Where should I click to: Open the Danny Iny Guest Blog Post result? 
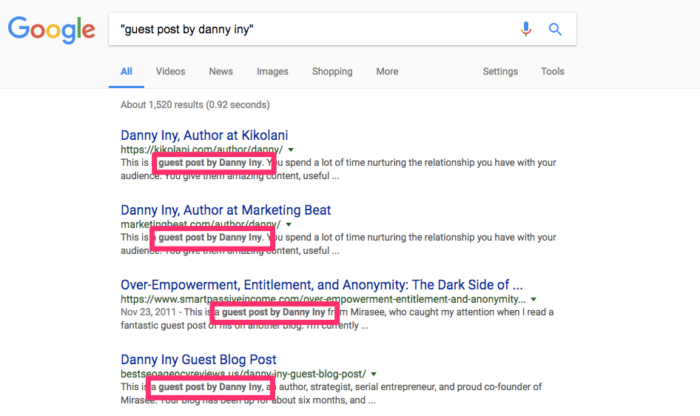(x=198, y=359)
